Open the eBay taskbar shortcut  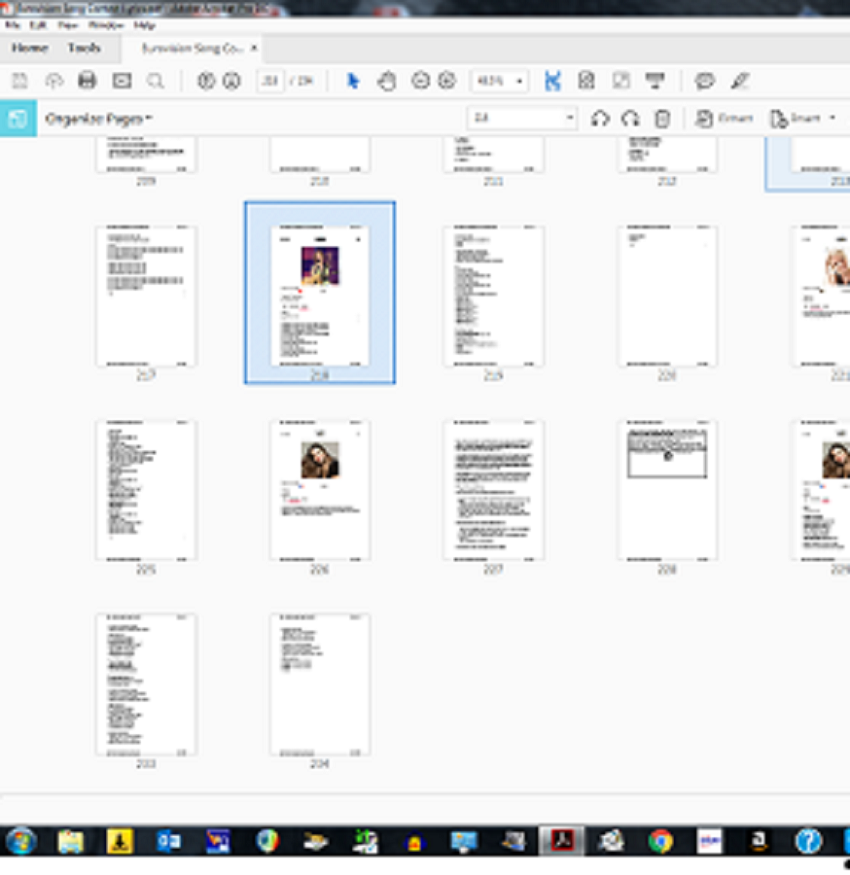coord(709,841)
